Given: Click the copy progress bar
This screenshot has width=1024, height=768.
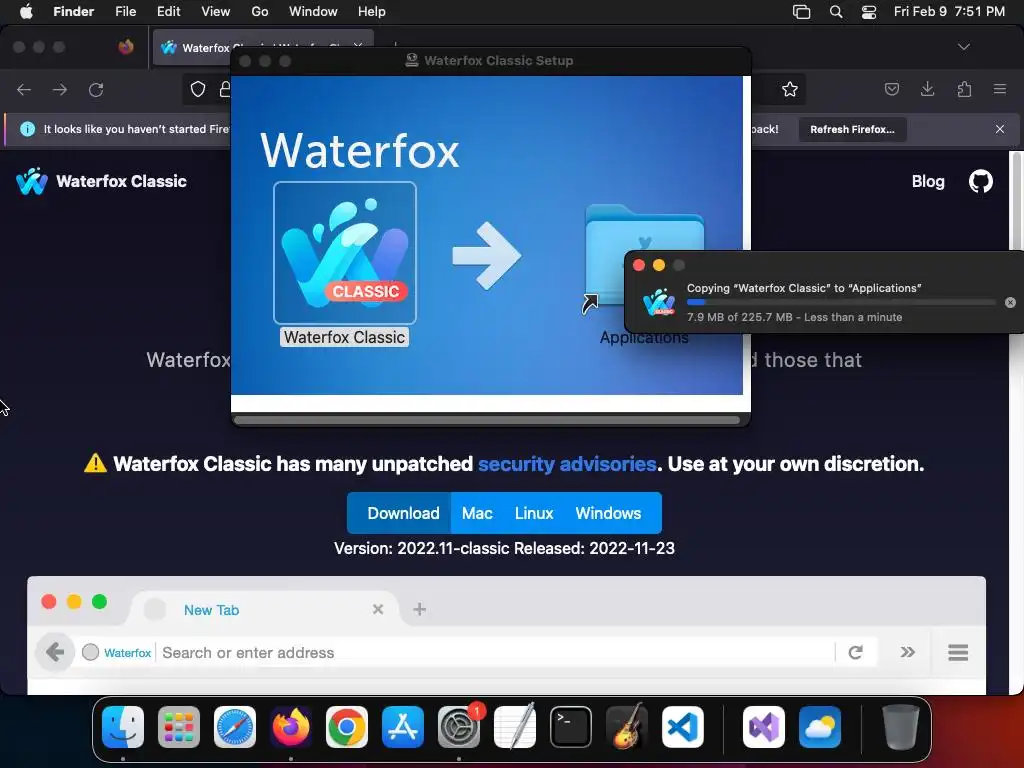Looking at the screenshot, I should 841,302.
